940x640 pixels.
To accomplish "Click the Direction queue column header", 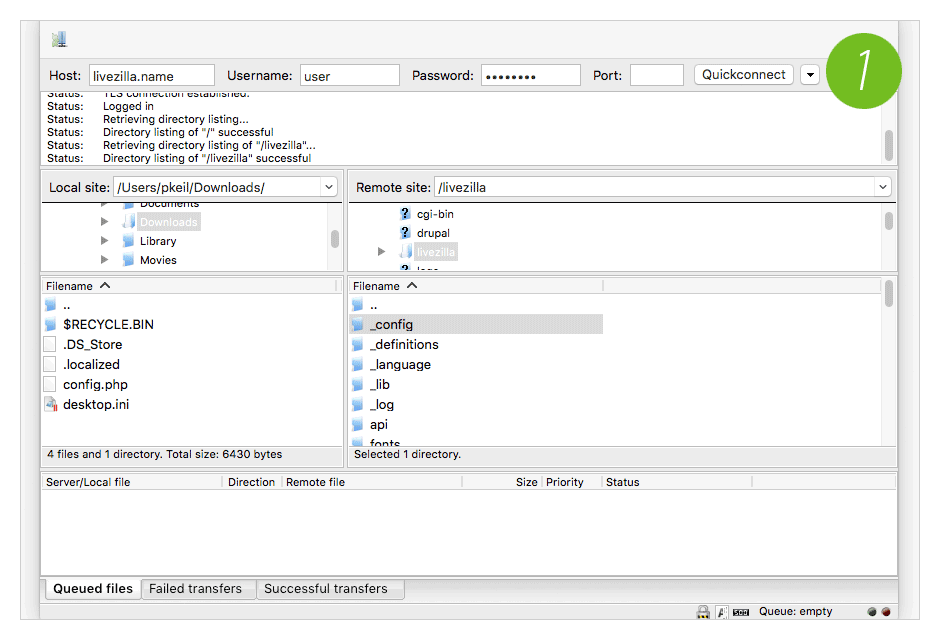I will click(252, 482).
